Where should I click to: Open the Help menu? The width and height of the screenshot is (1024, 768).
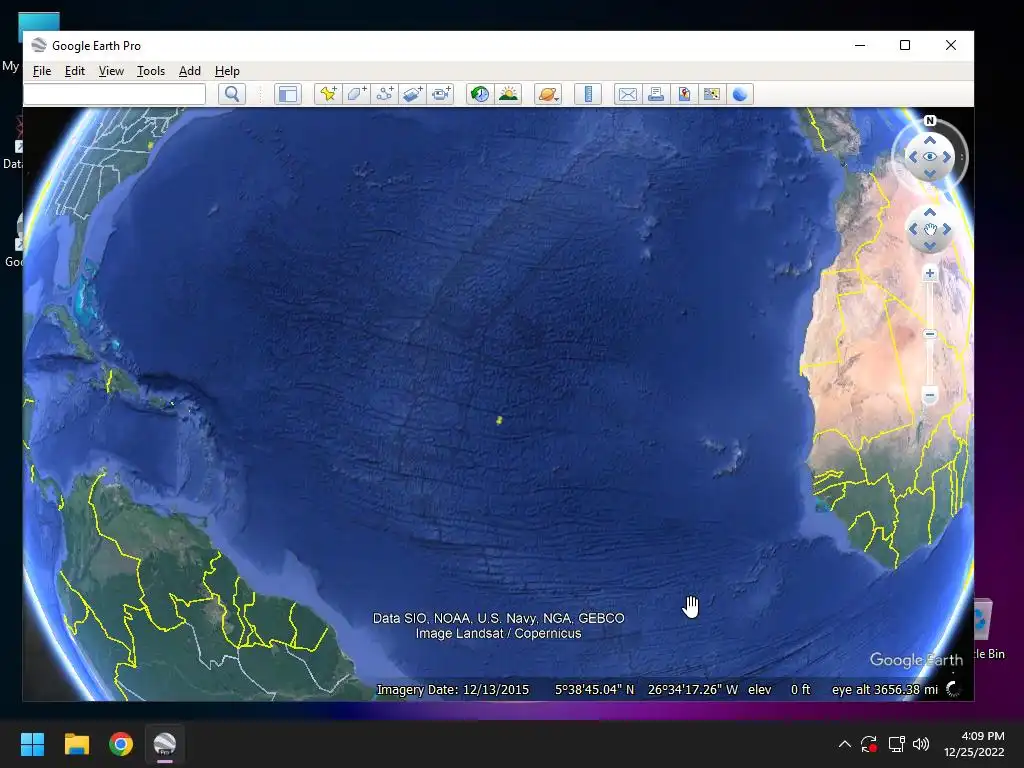click(x=227, y=71)
